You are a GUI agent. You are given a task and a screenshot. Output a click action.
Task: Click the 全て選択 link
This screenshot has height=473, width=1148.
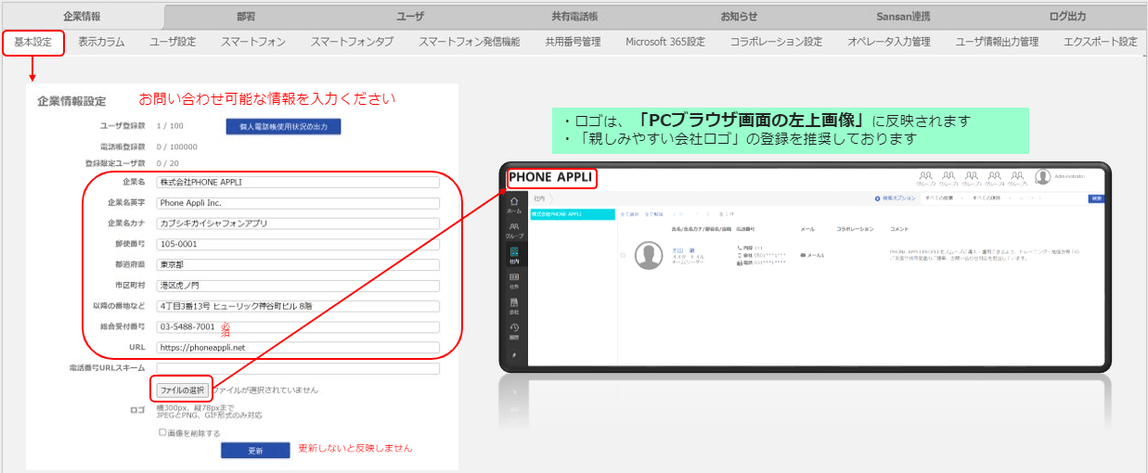[629, 214]
